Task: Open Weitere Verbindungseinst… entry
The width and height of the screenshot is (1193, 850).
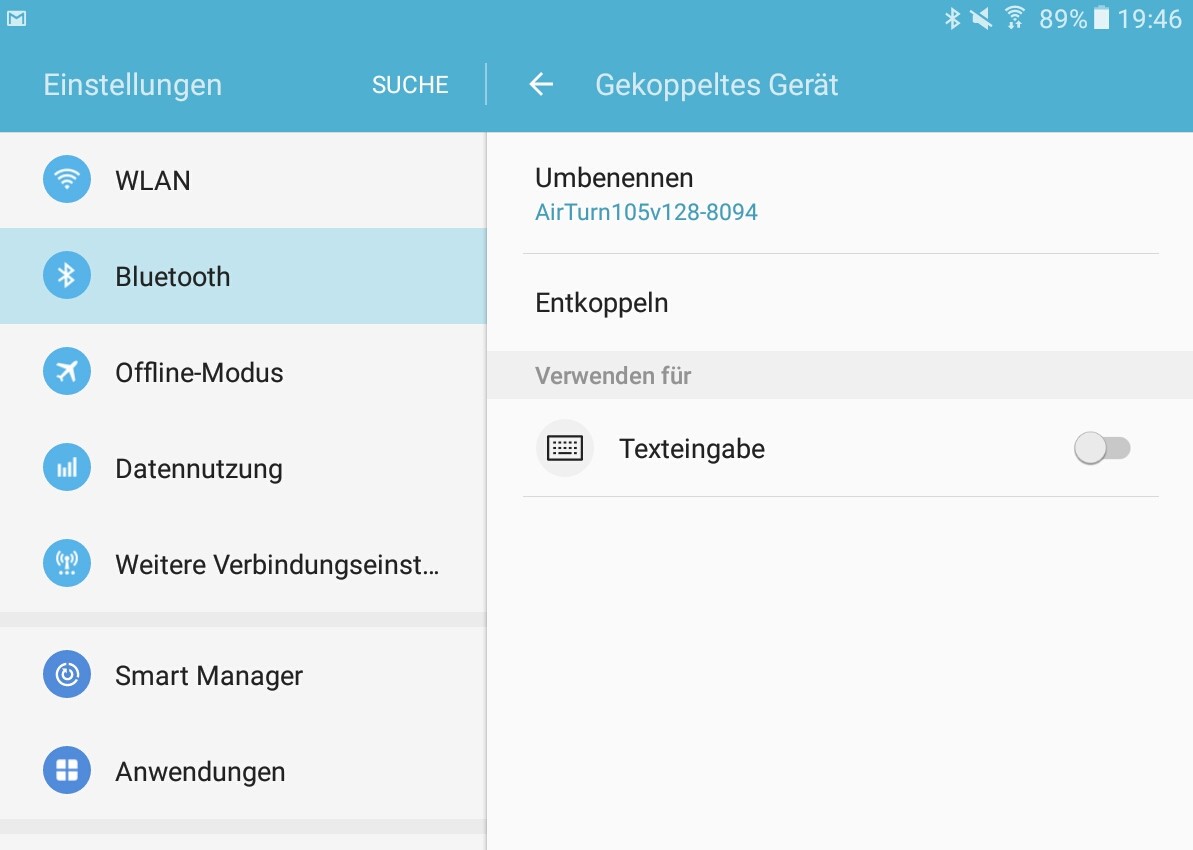Action: click(x=243, y=564)
